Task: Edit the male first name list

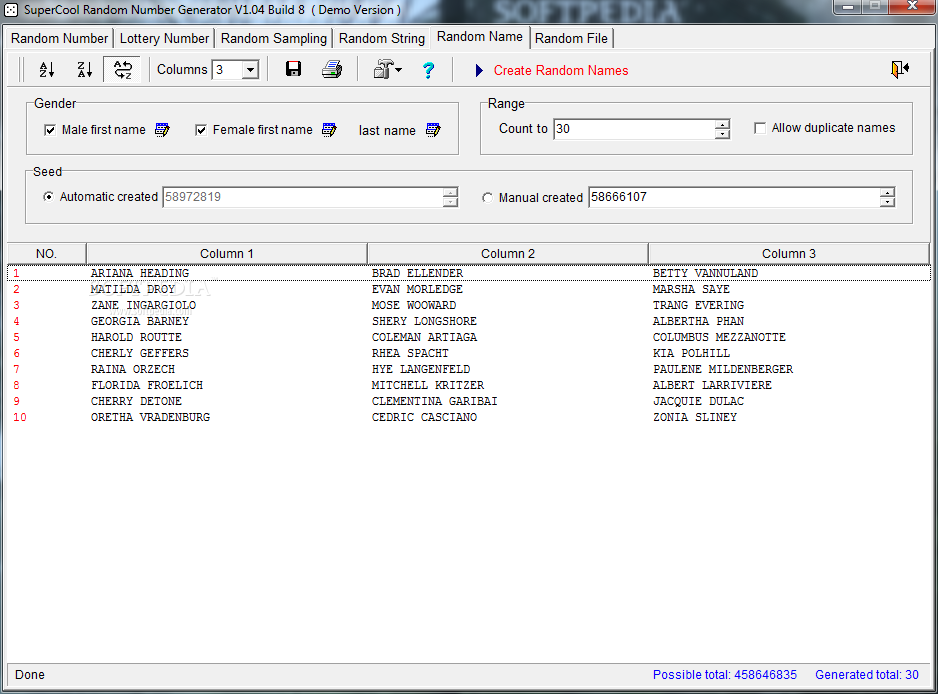Action: point(162,130)
